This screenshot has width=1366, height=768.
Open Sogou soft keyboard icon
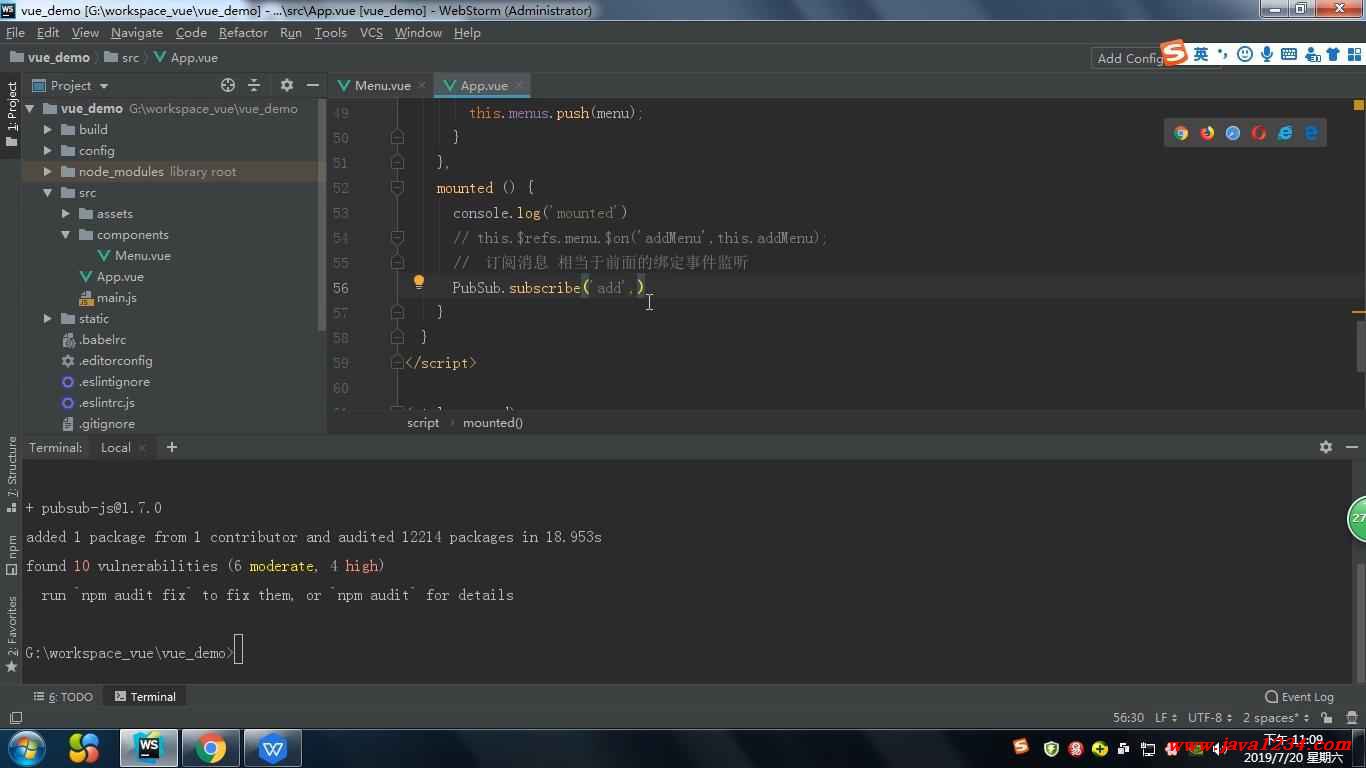click(1289, 54)
